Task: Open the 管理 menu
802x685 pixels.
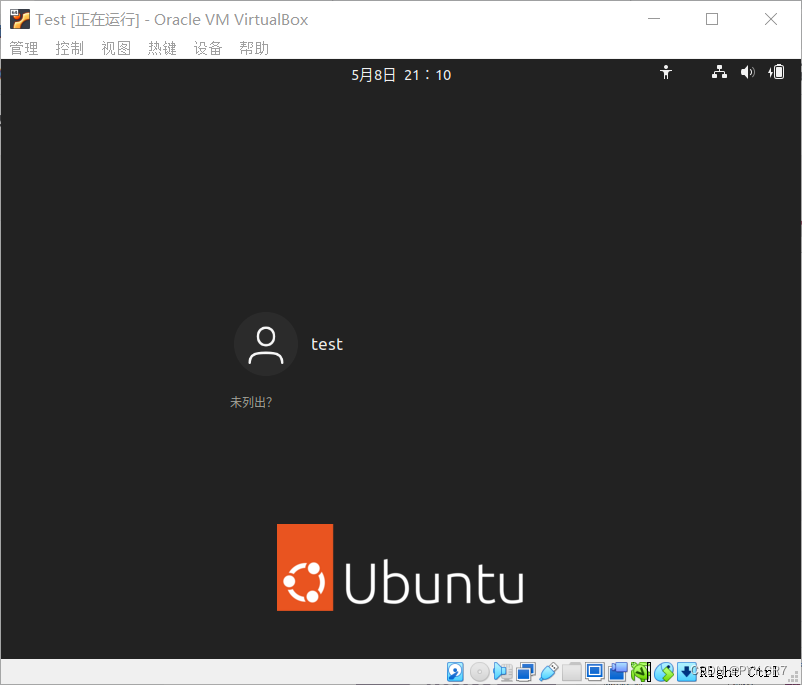Action: coord(24,48)
